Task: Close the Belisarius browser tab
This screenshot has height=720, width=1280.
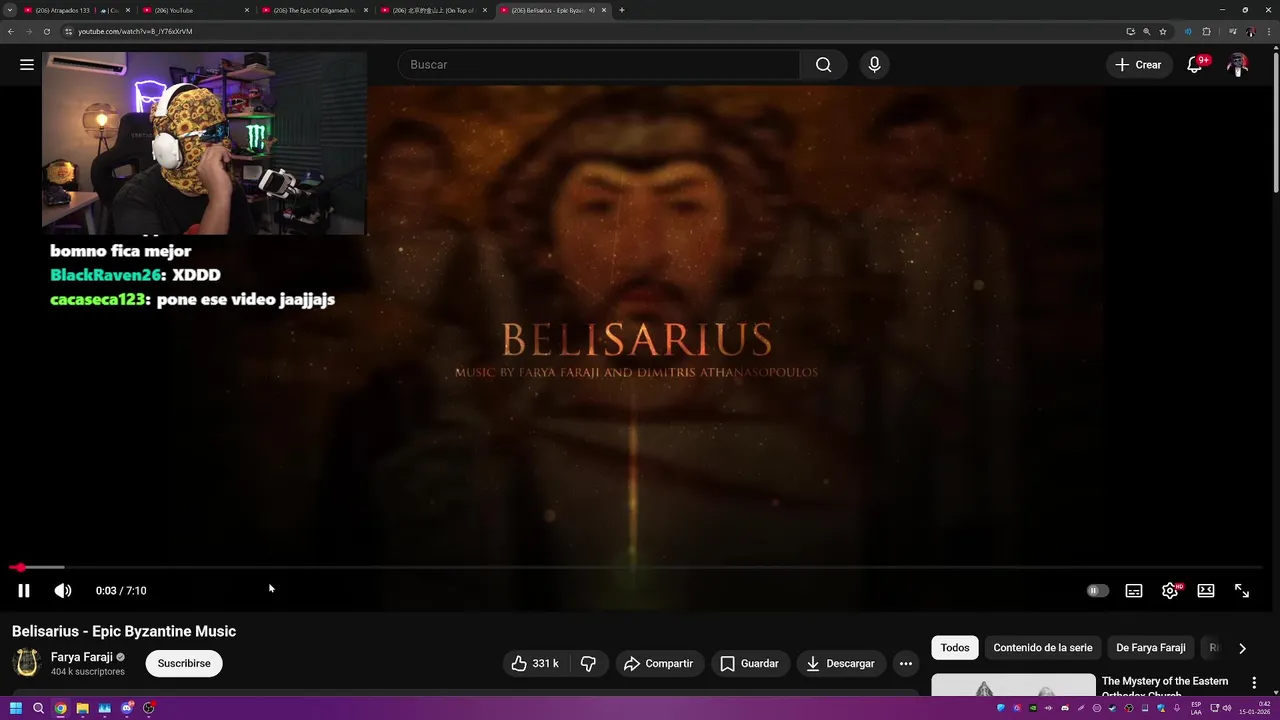Action: 604,10
